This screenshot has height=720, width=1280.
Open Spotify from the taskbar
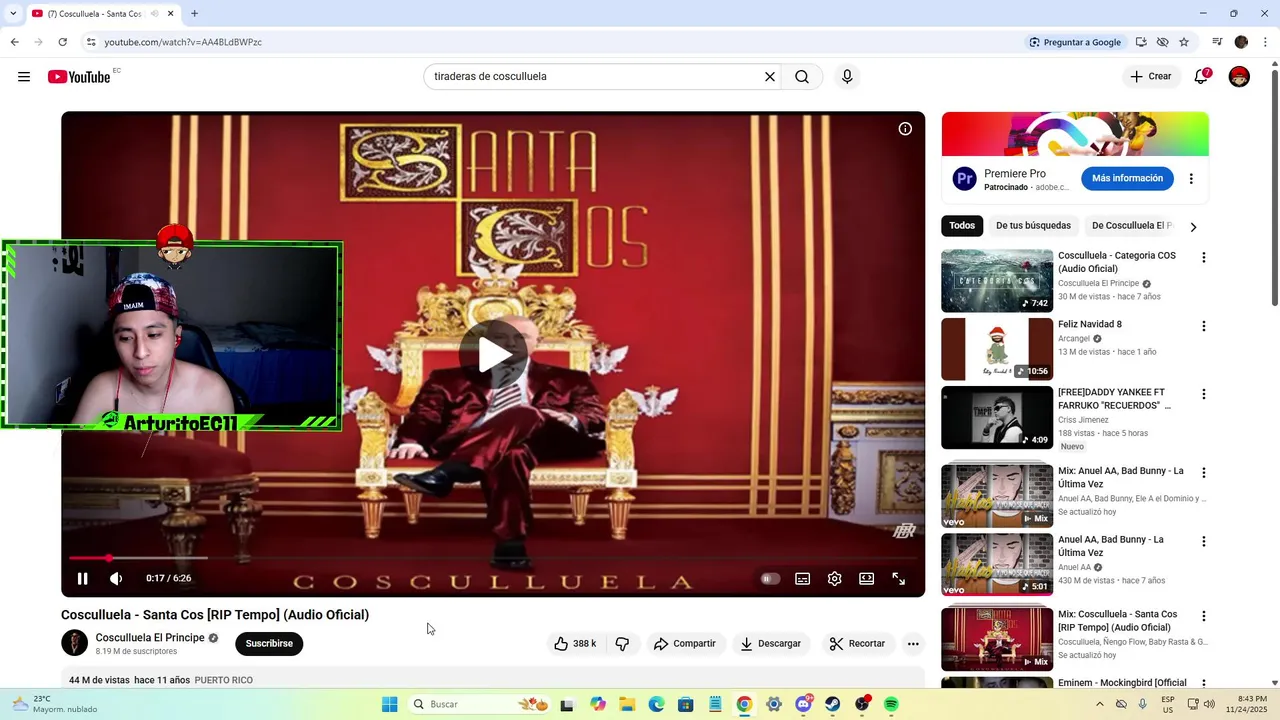[891, 704]
